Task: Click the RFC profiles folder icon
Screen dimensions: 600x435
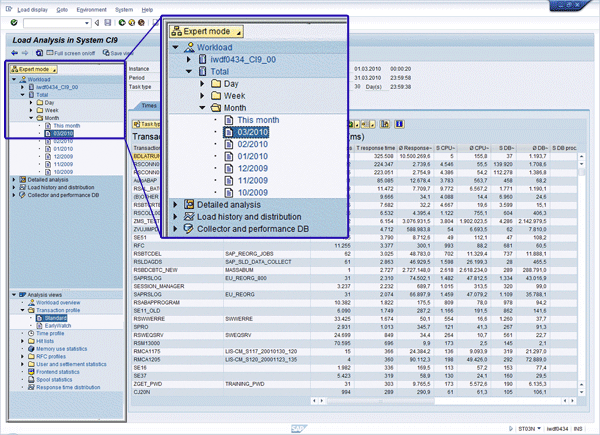Action: click(31, 356)
